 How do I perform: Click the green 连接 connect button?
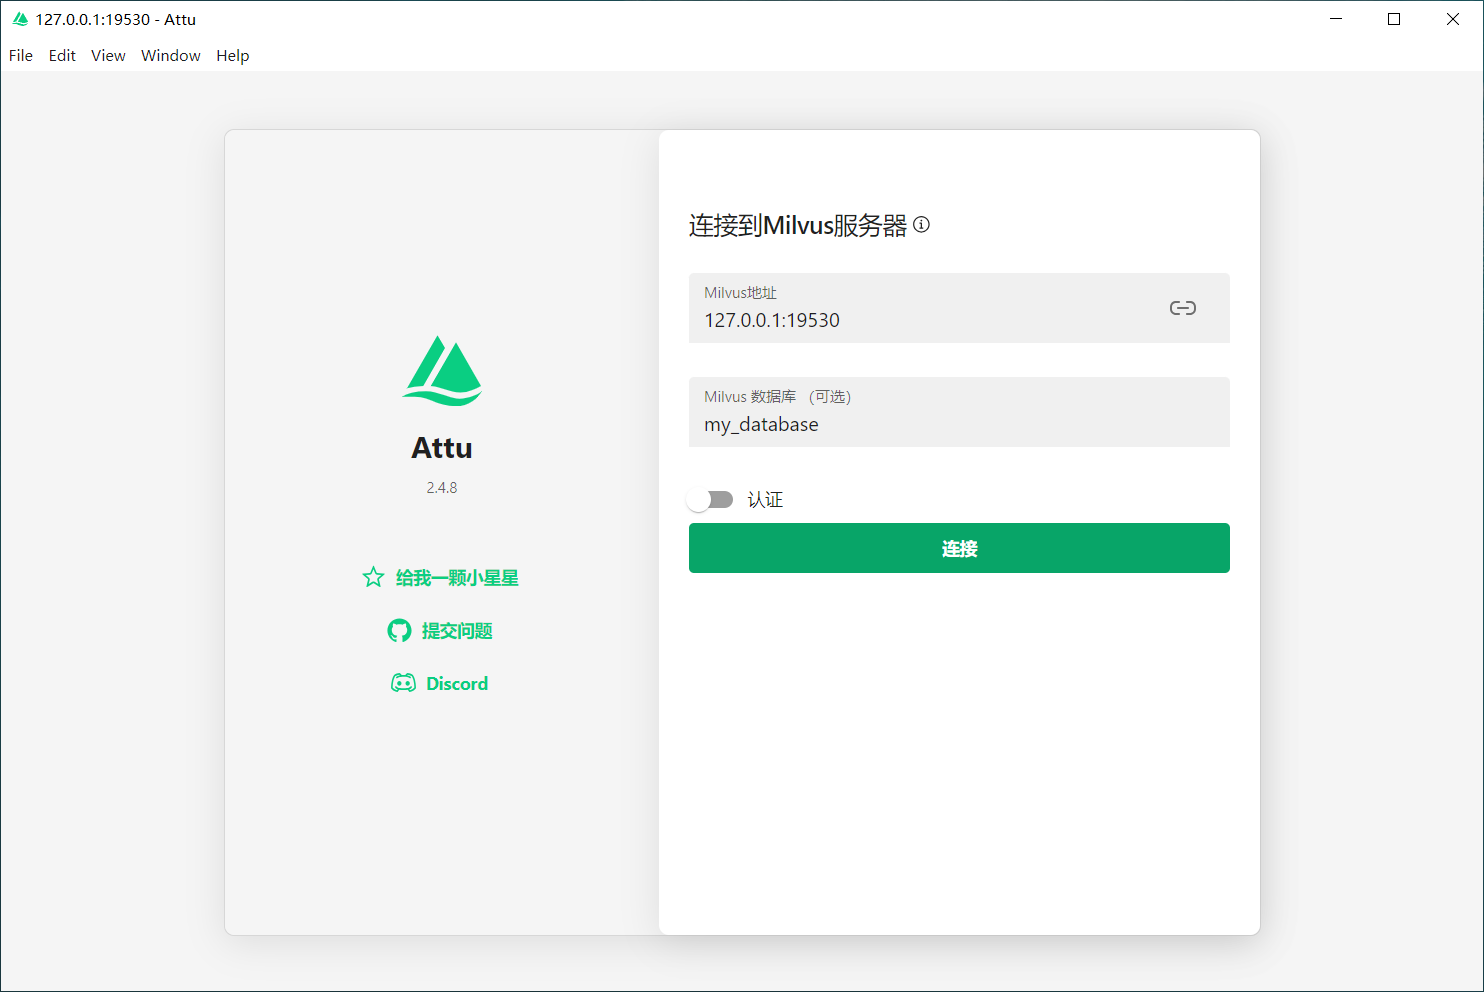pyautogui.click(x=959, y=548)
